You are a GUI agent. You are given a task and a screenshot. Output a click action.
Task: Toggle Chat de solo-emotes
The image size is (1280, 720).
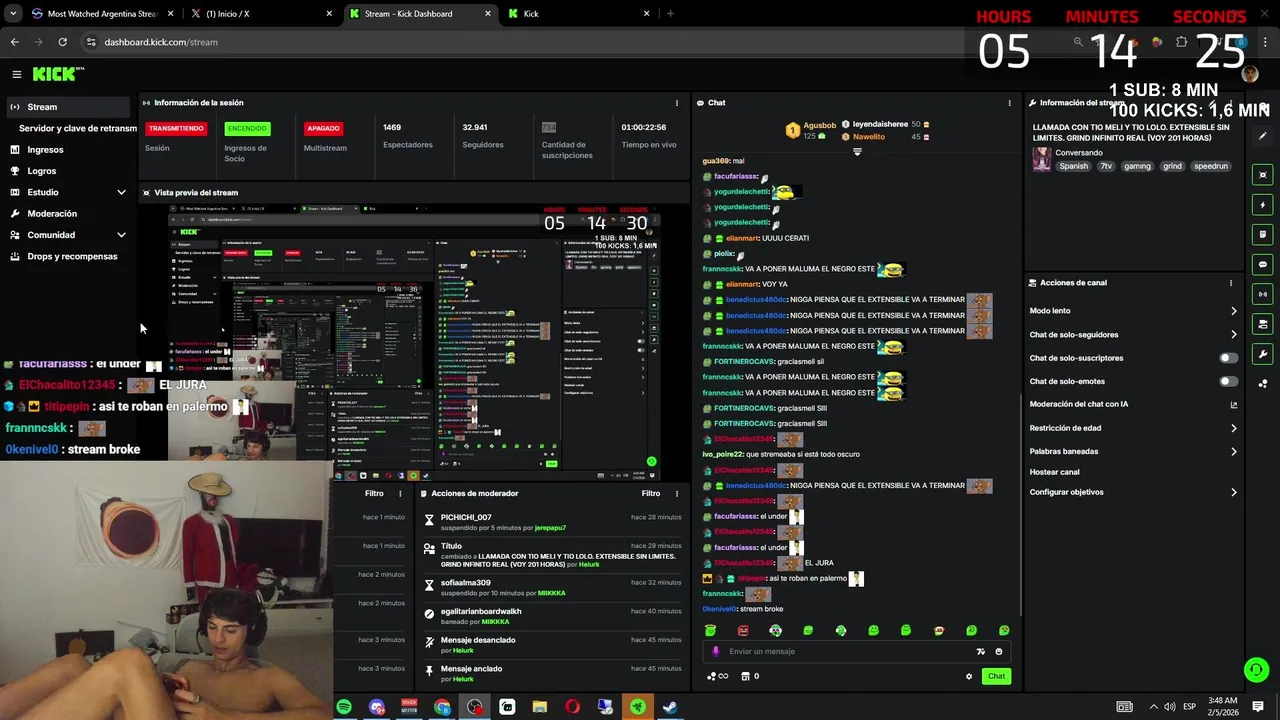pyautogui.click(x=1228, y=381)
